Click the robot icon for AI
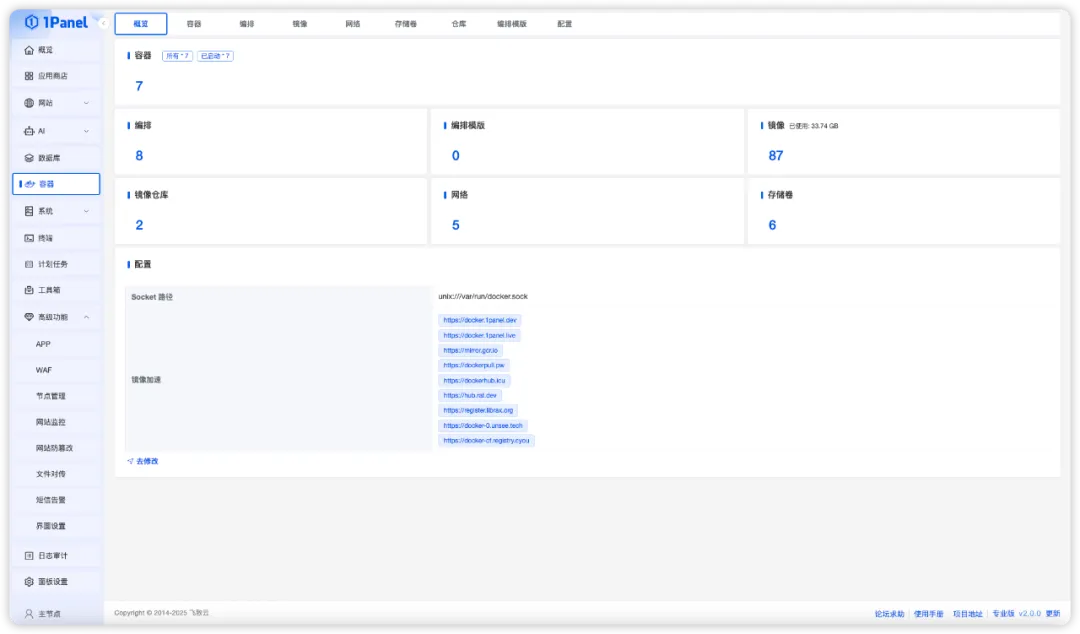 29,131
